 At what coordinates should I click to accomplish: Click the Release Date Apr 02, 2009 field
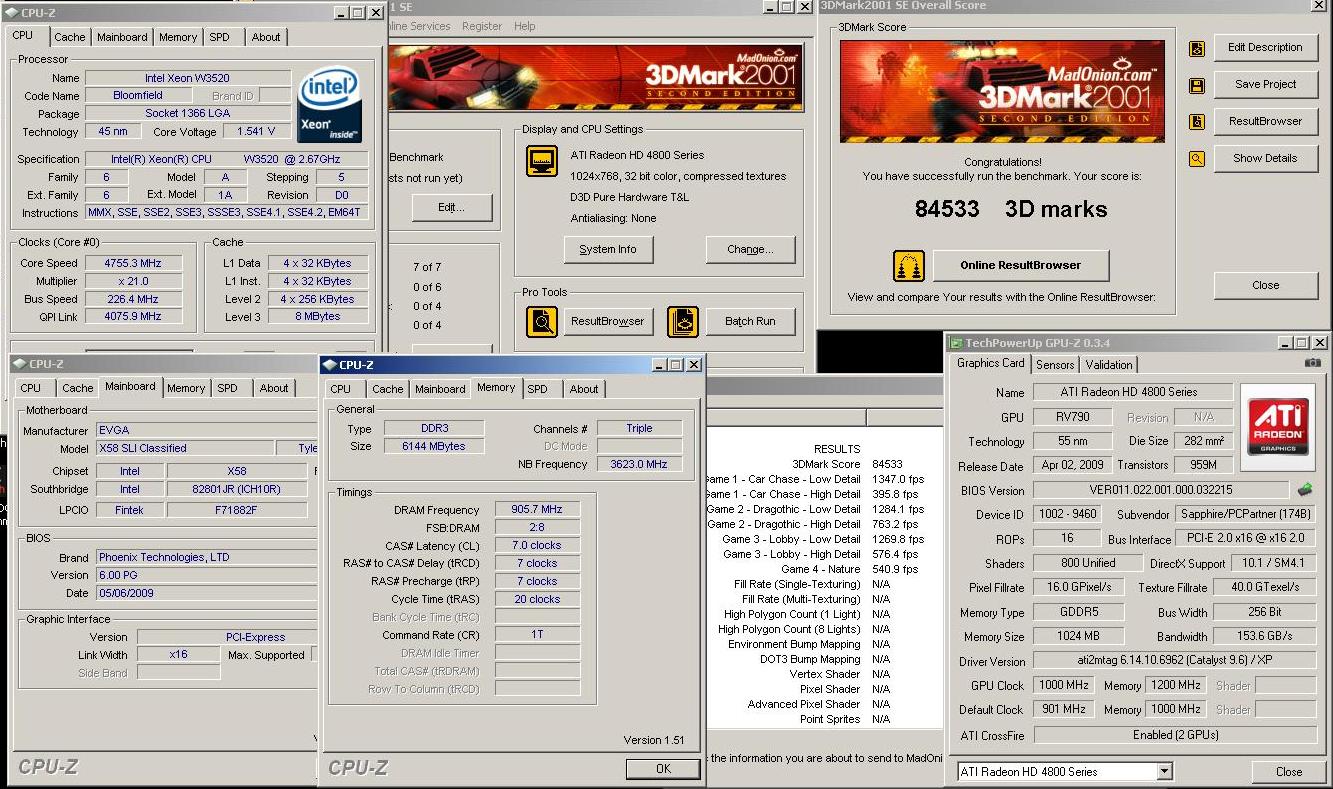[x=1073, y=465]
